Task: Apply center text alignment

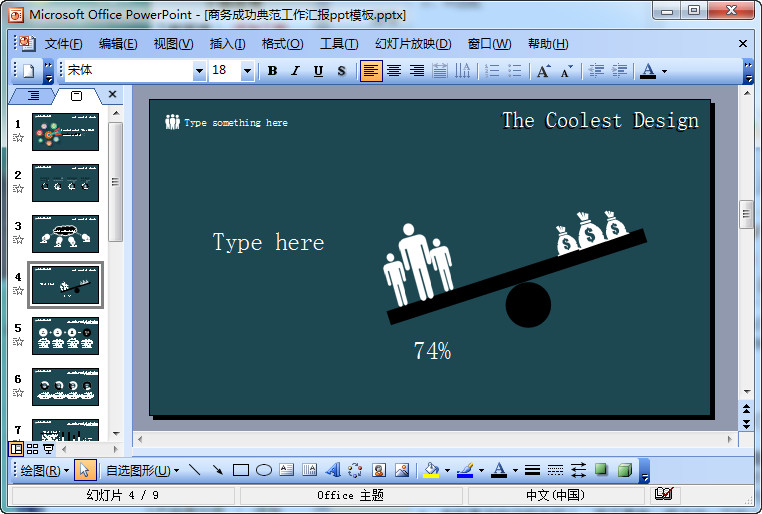Action: (x=394, y=71)
